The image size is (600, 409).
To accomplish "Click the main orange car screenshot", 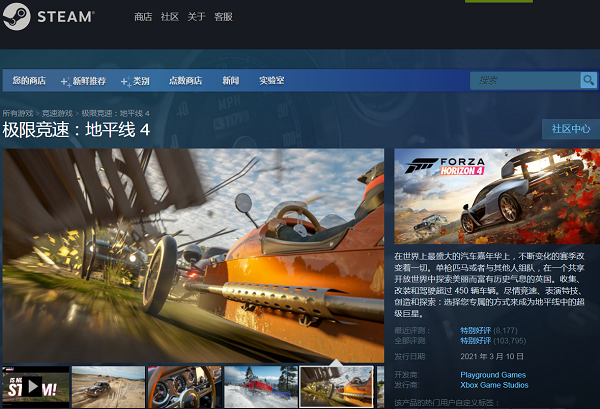I will [193, 255].
